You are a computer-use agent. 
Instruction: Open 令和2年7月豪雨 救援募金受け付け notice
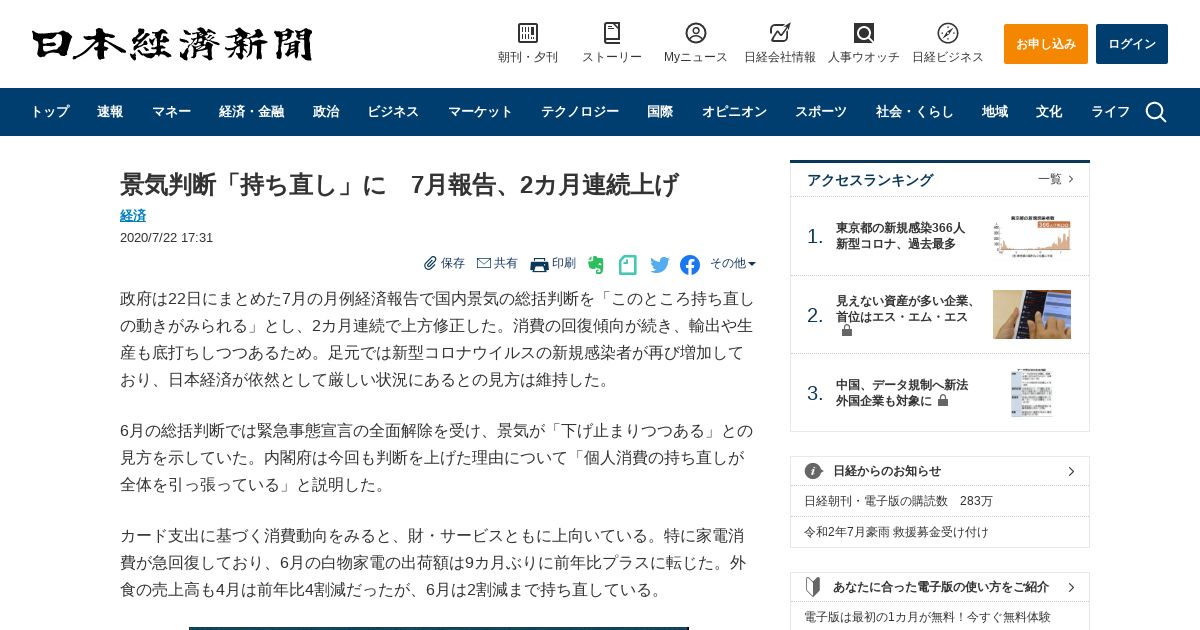(x=896, y=532)
